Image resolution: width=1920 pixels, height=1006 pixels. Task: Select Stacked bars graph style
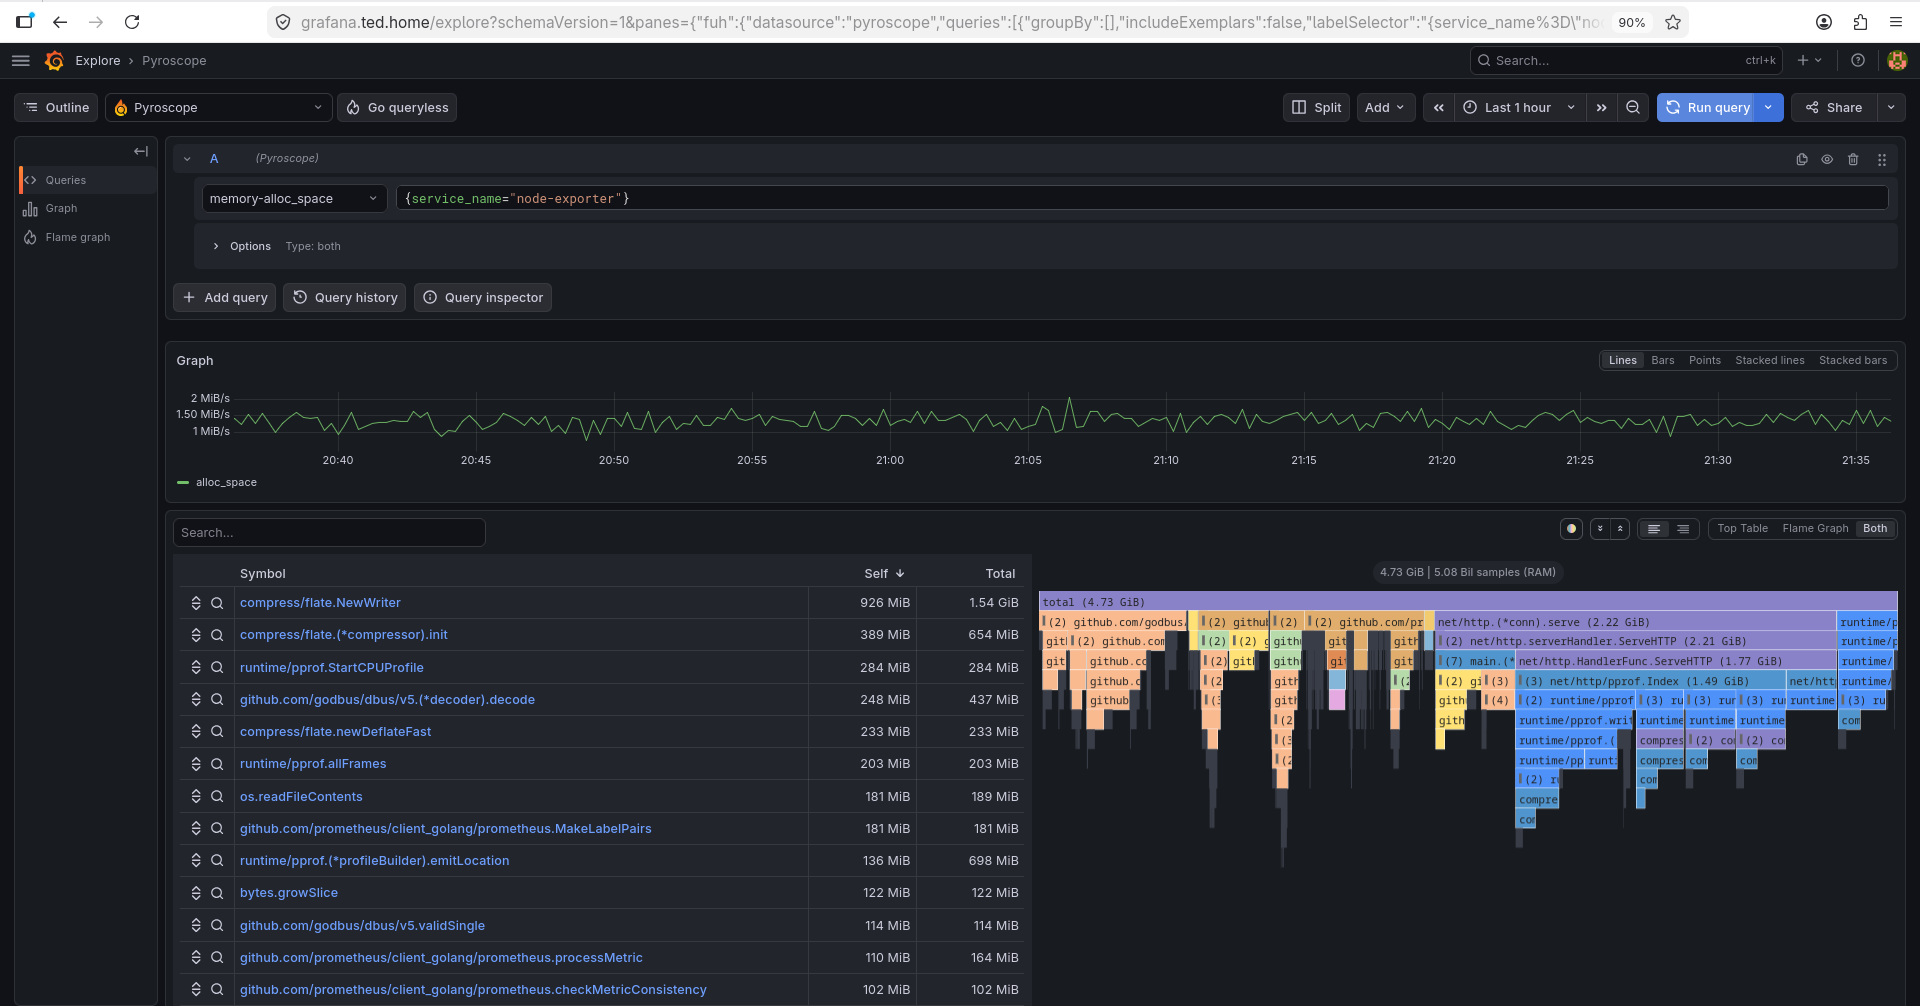1853,361
